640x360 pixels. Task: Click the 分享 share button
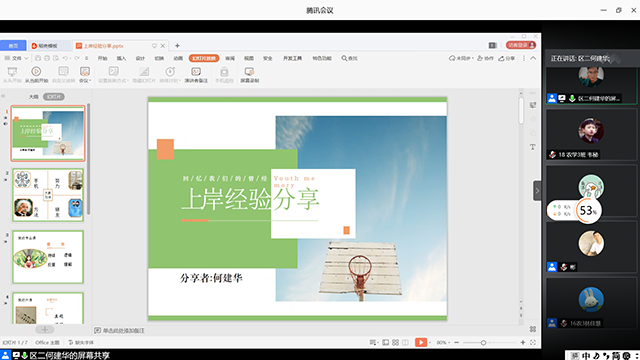(x=507, y=58)
